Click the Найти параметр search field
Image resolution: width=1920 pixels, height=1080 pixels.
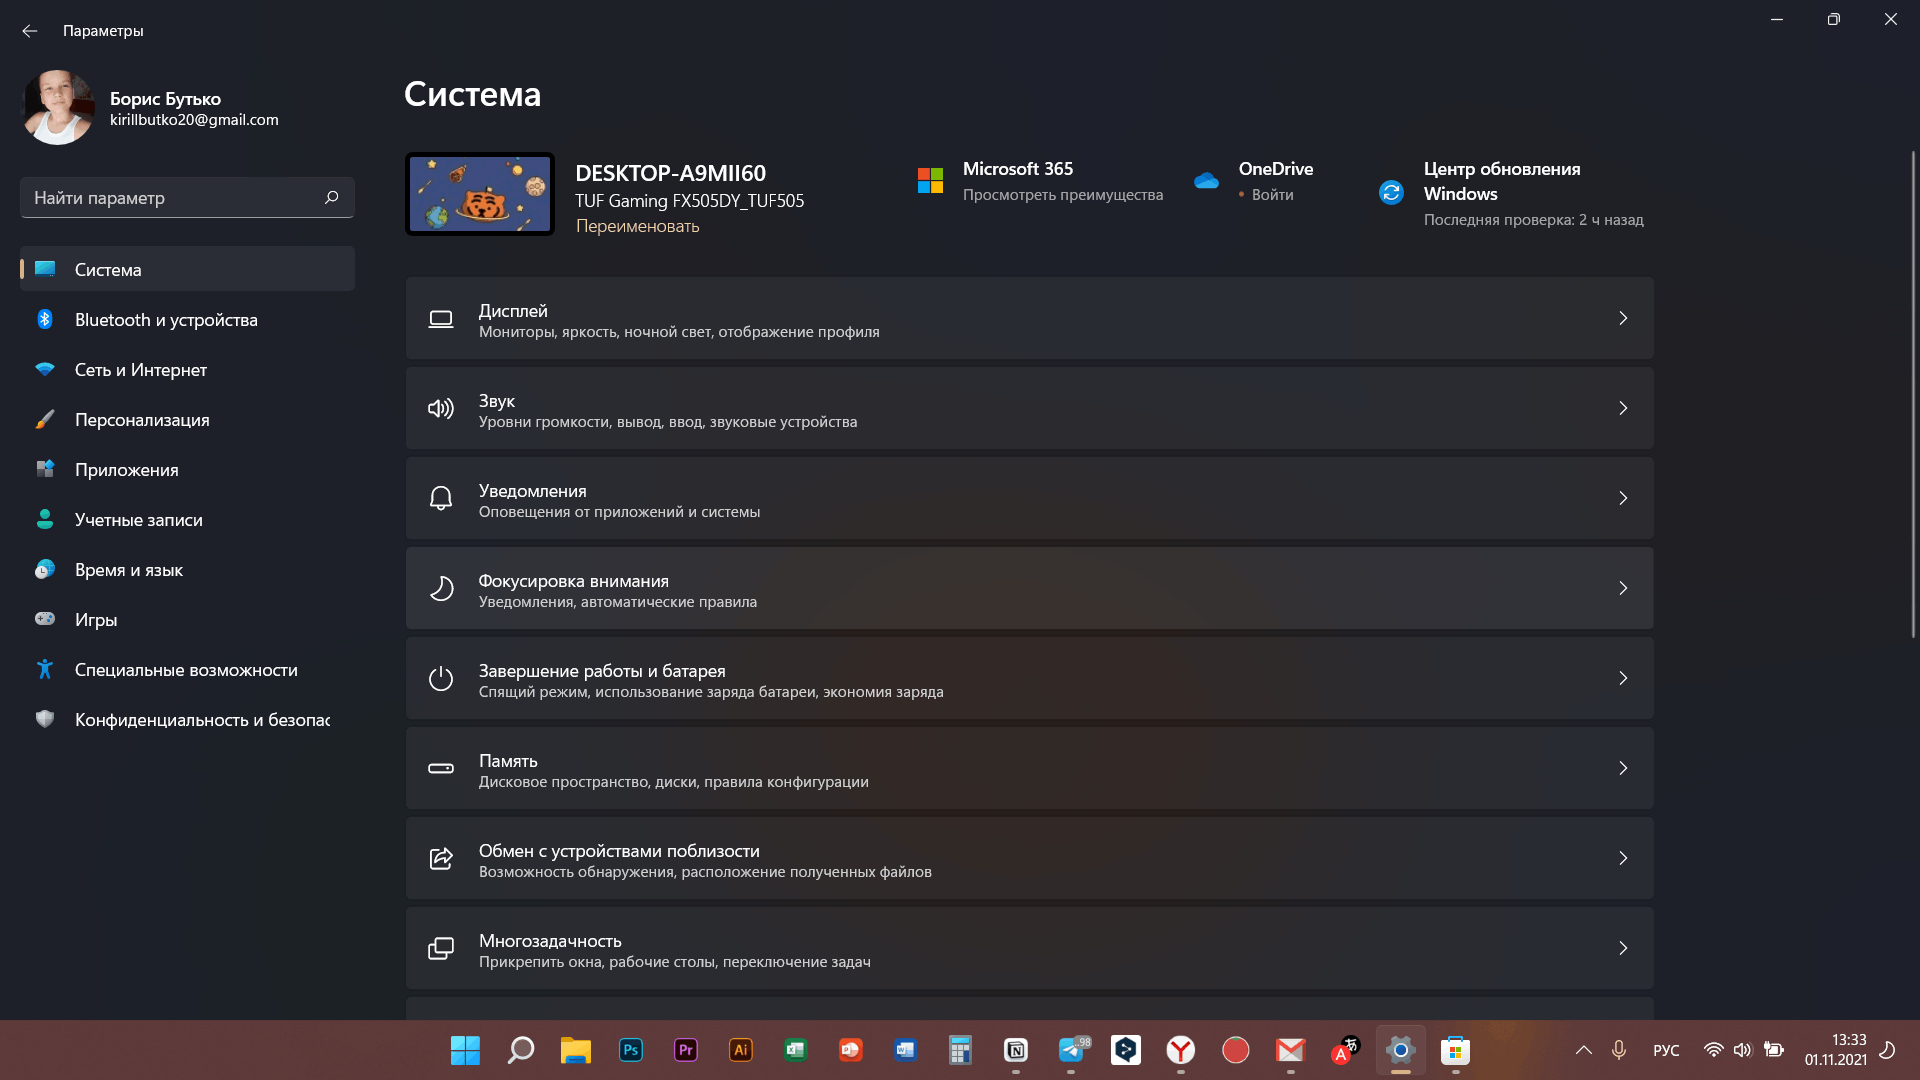click(x=187, y=197)
